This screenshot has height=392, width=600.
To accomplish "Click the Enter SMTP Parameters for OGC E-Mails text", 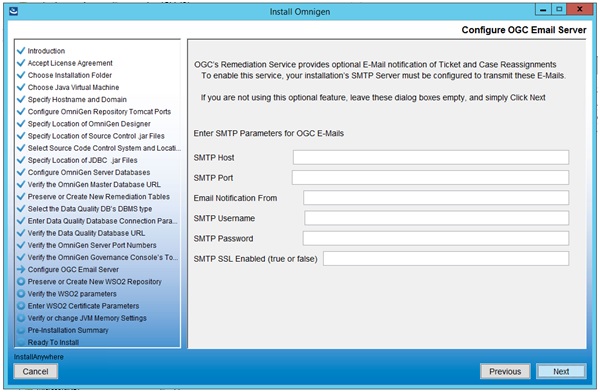I will pyautogui.click(x=269, y=133).
